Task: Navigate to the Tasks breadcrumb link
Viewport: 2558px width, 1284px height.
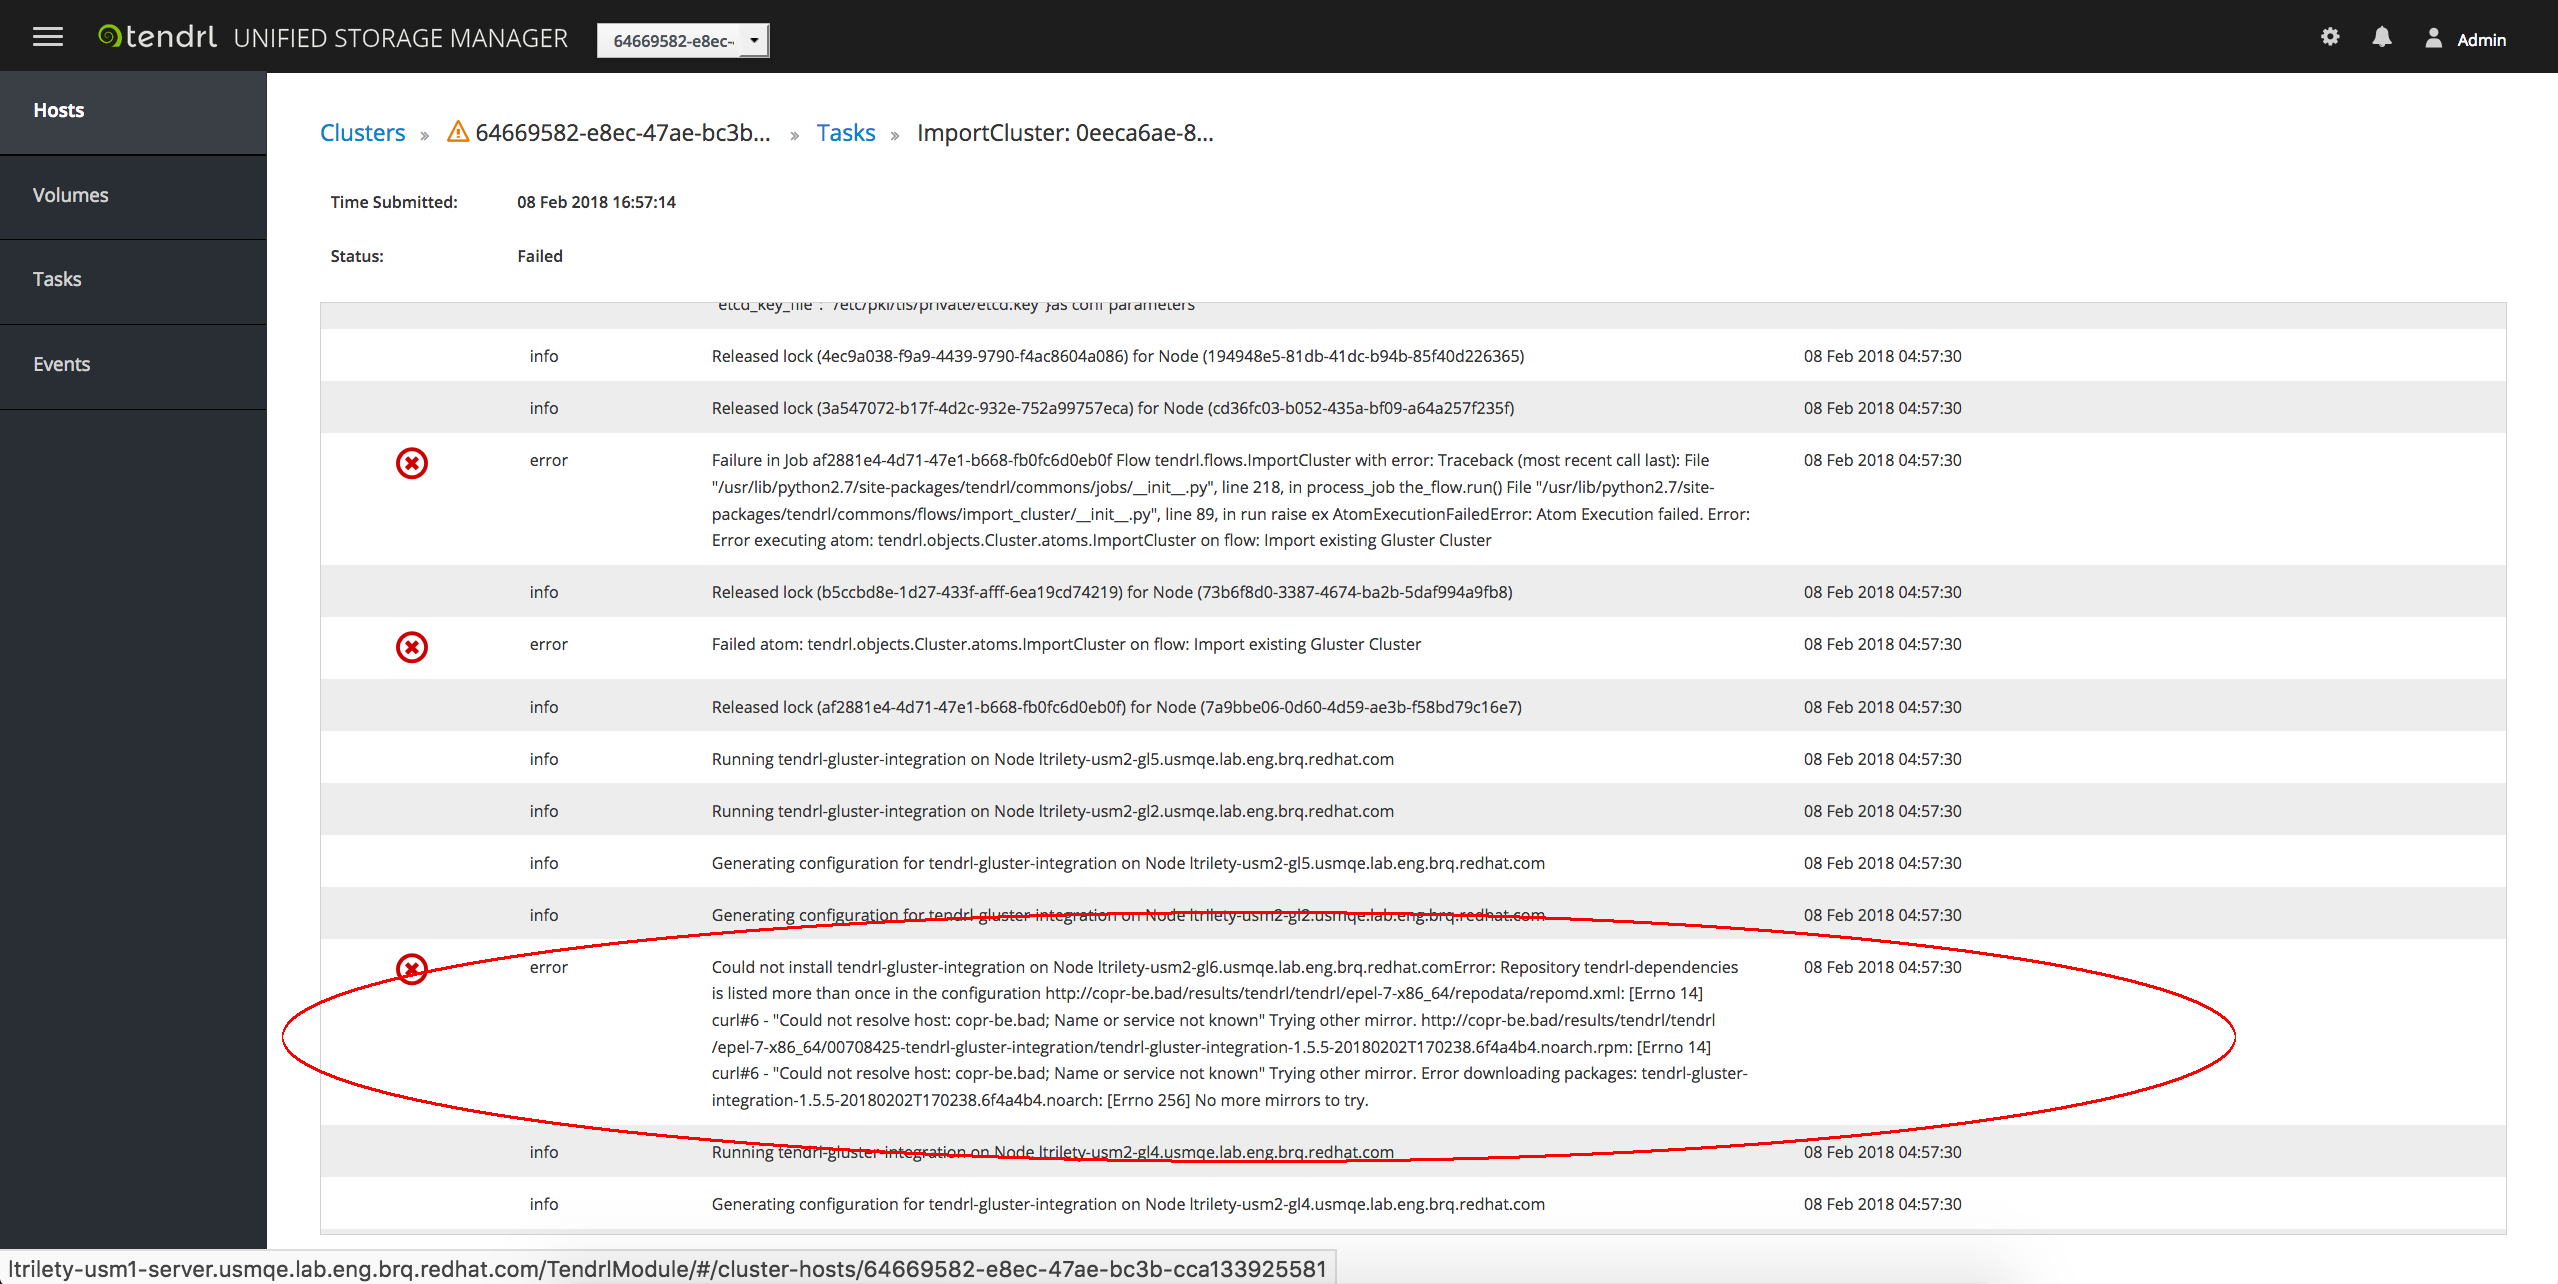Action: point(845,133)
